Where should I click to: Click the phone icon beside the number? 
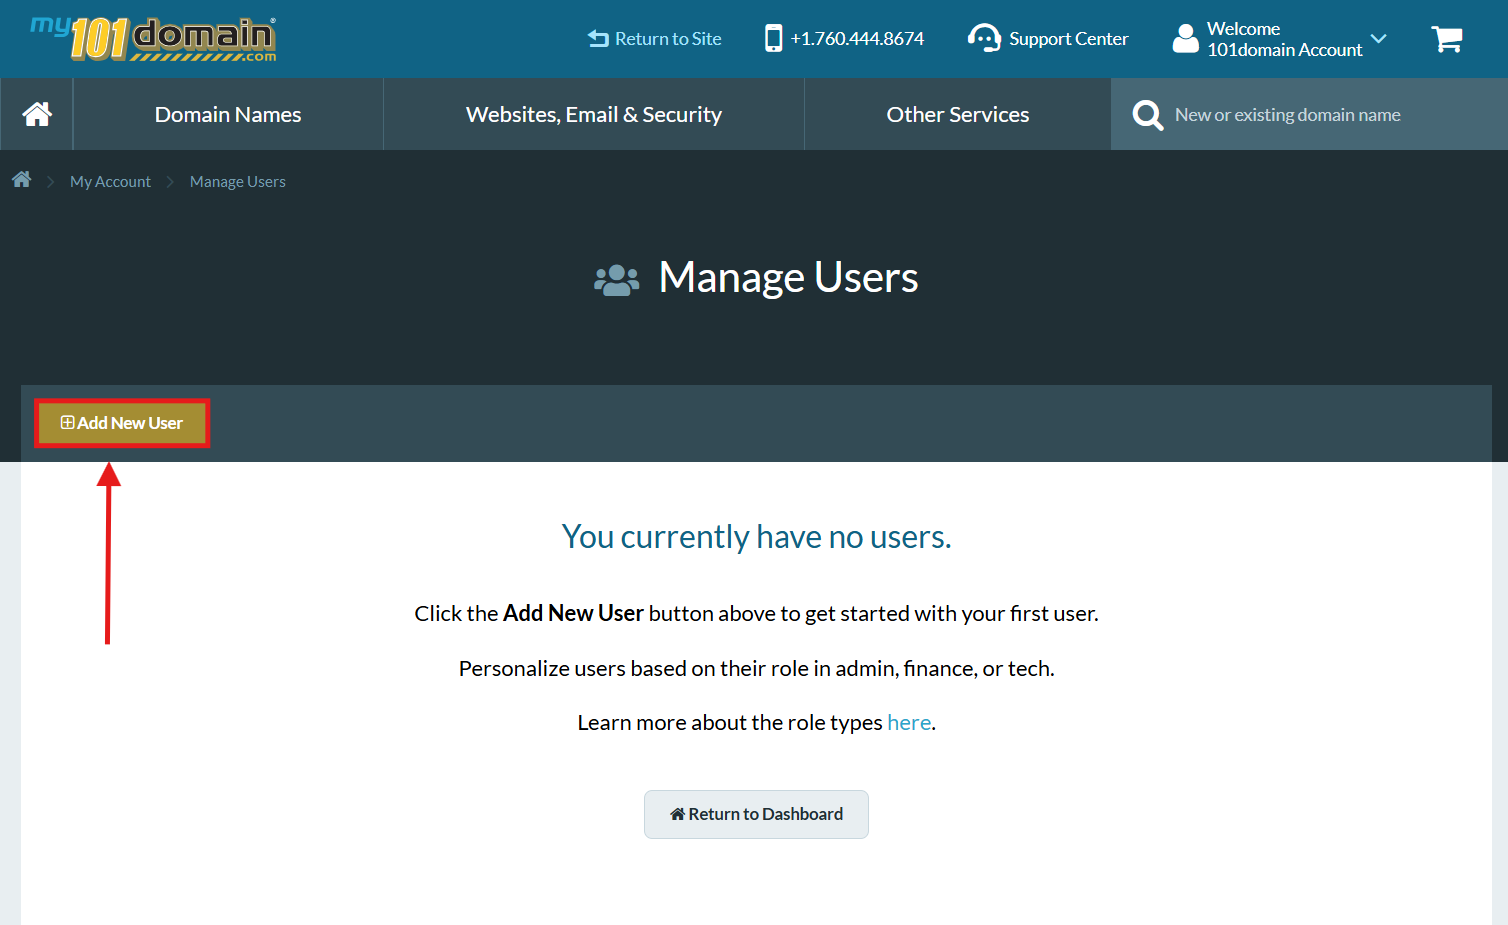773,39
